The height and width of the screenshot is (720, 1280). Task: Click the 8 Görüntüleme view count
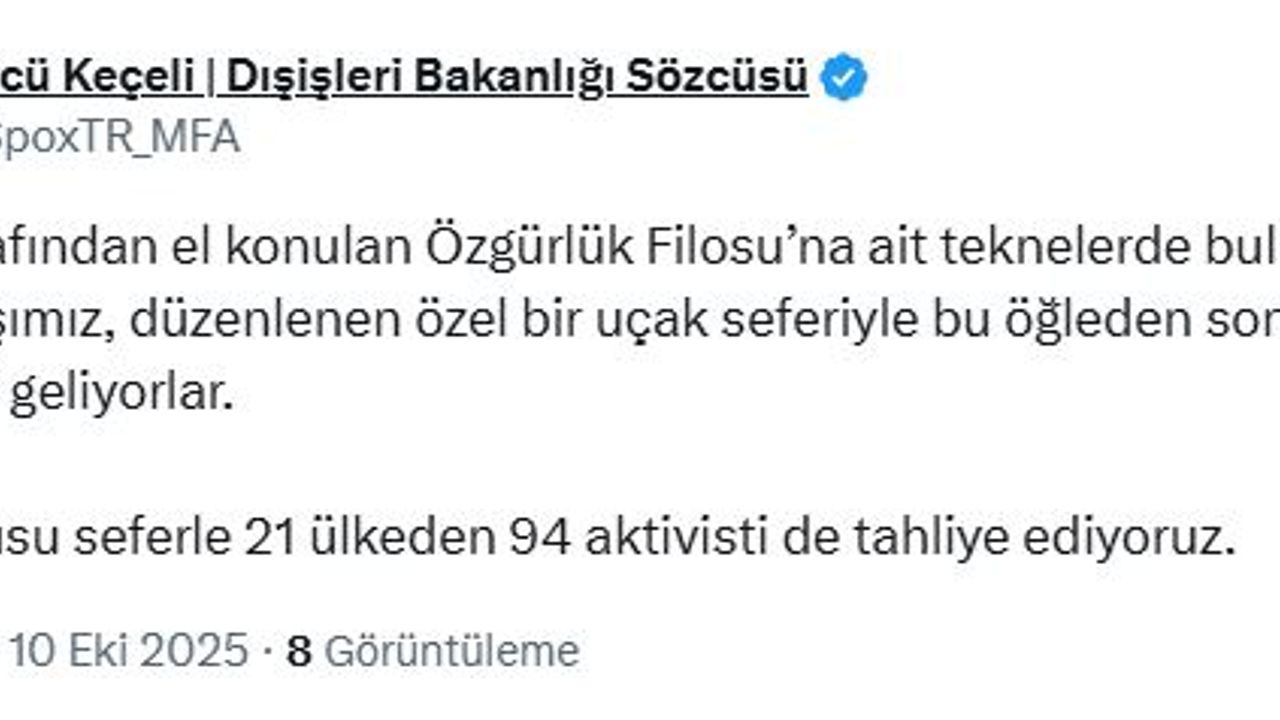(x=432, y=651)
